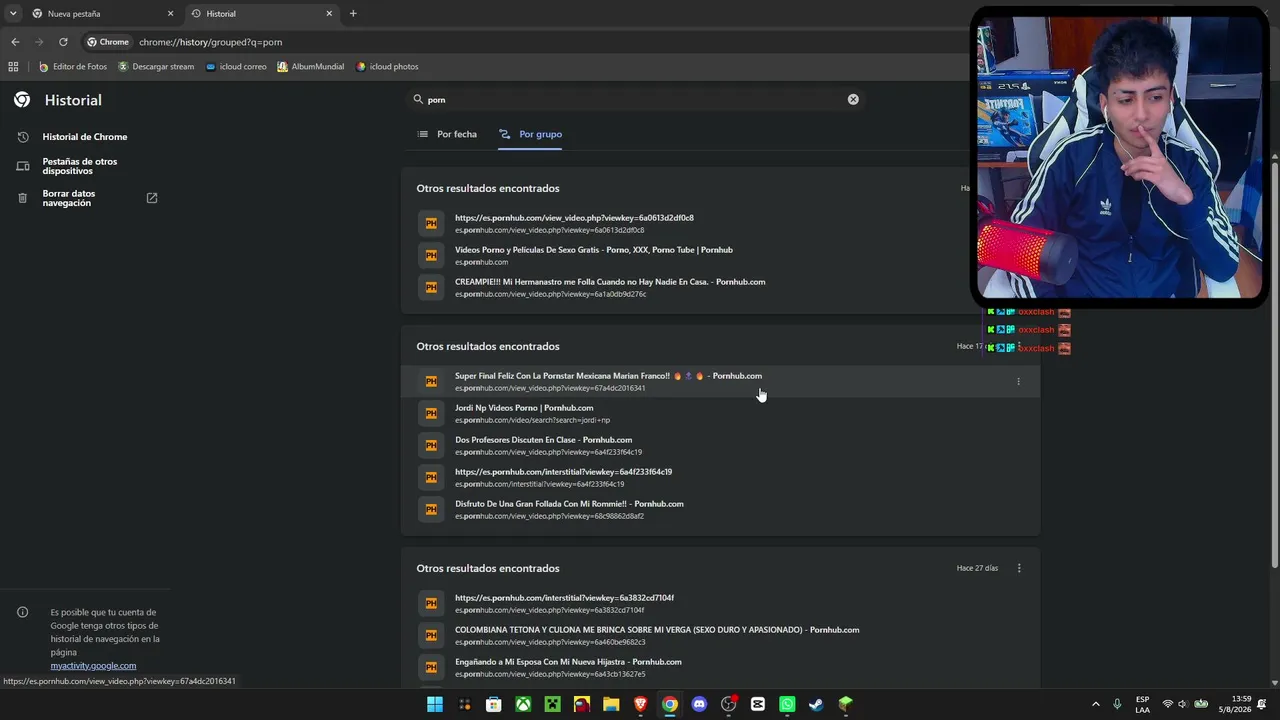This screenshot has width=1280, height=720.
Task: Switch to the Nueva pestaña tab
Action: (x=100, y=14)
